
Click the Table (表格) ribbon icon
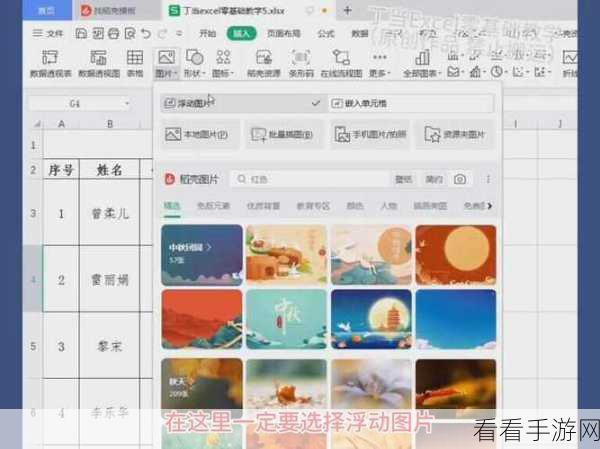click(x=135, y=64)
